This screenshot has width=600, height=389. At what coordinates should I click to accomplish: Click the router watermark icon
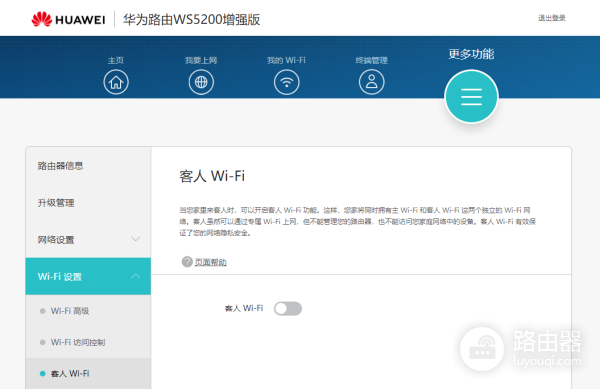(x=482, y=349)
